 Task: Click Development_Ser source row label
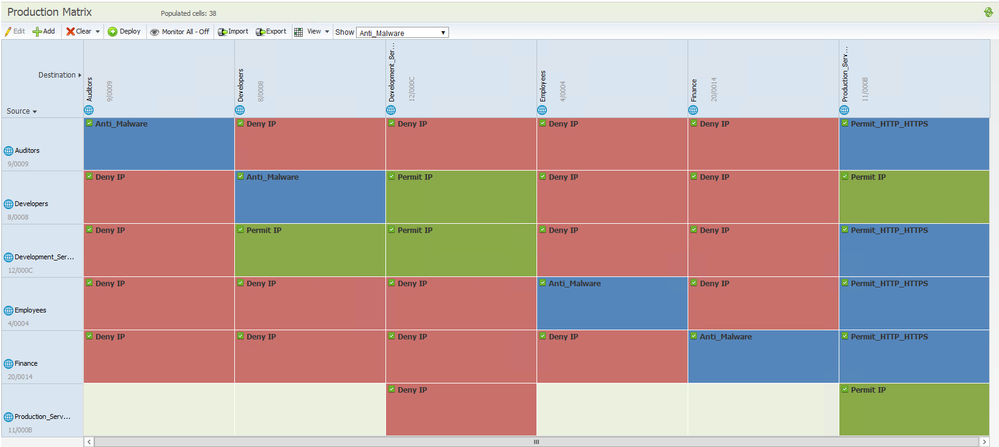pos(44,258)
